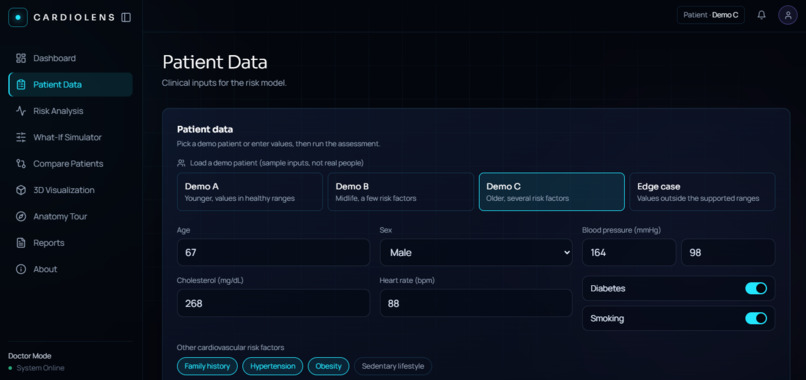Click the systolic pressure field 164
The image size is (806, 380).
(x=629, y=252)
